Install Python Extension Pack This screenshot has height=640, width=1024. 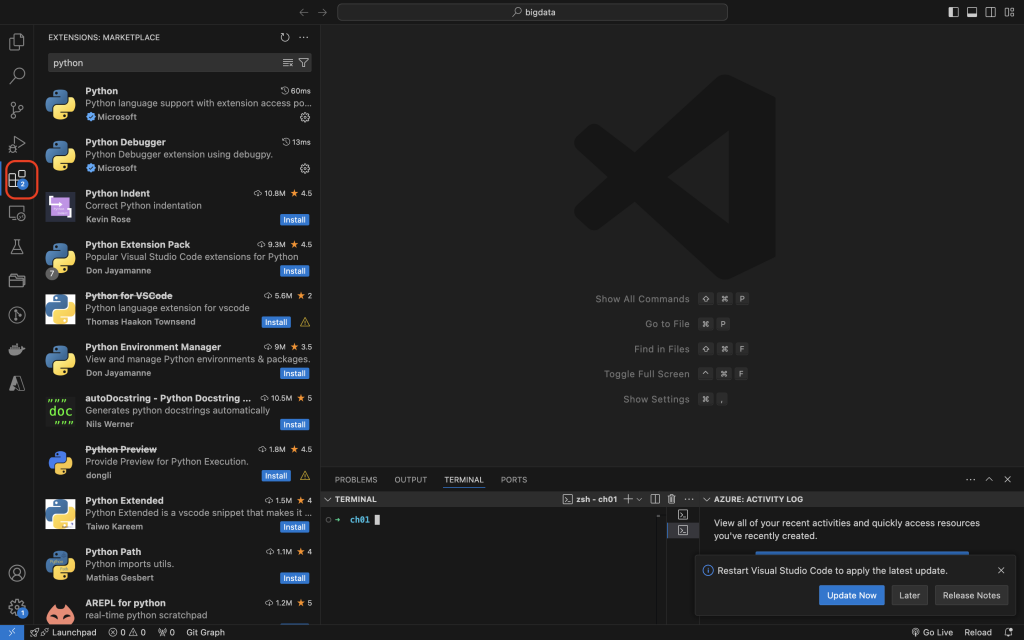click(295, 271)
